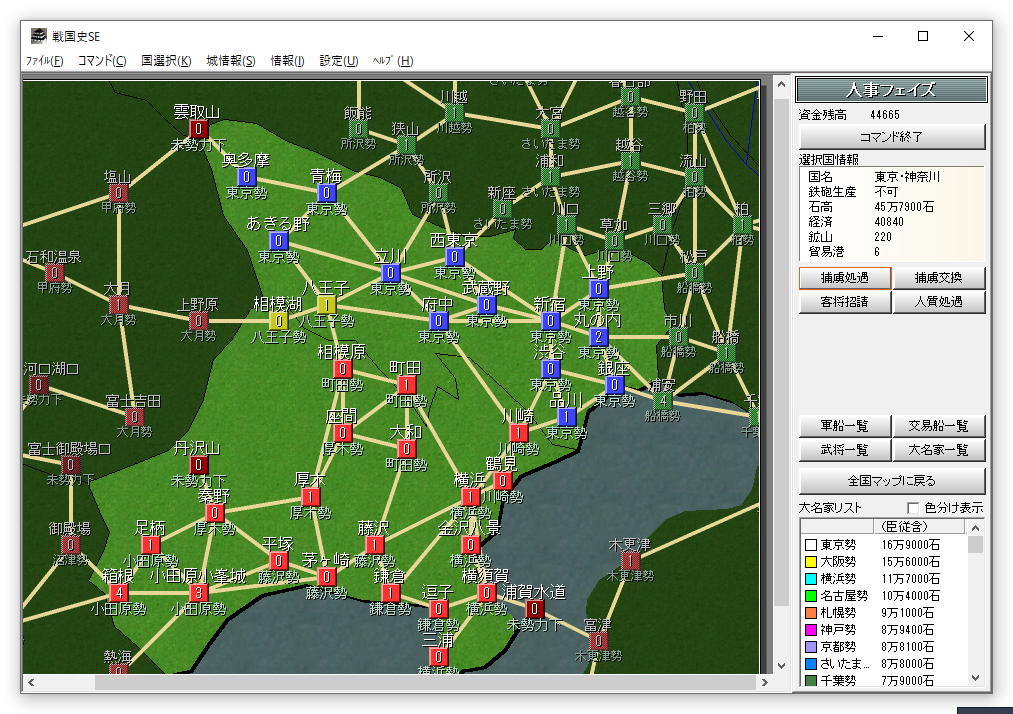Select the dark red 雲取山 node

[199, 129]
